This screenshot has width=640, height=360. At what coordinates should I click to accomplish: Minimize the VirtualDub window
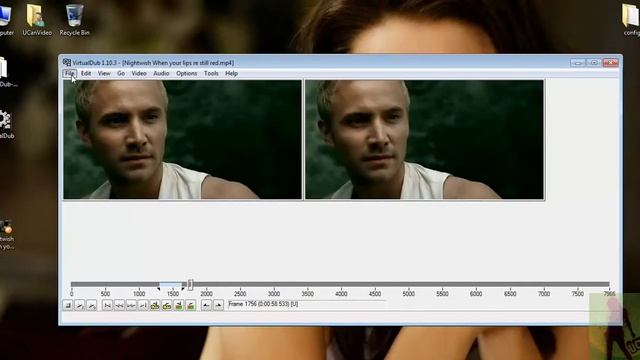(x=578, y=62)
